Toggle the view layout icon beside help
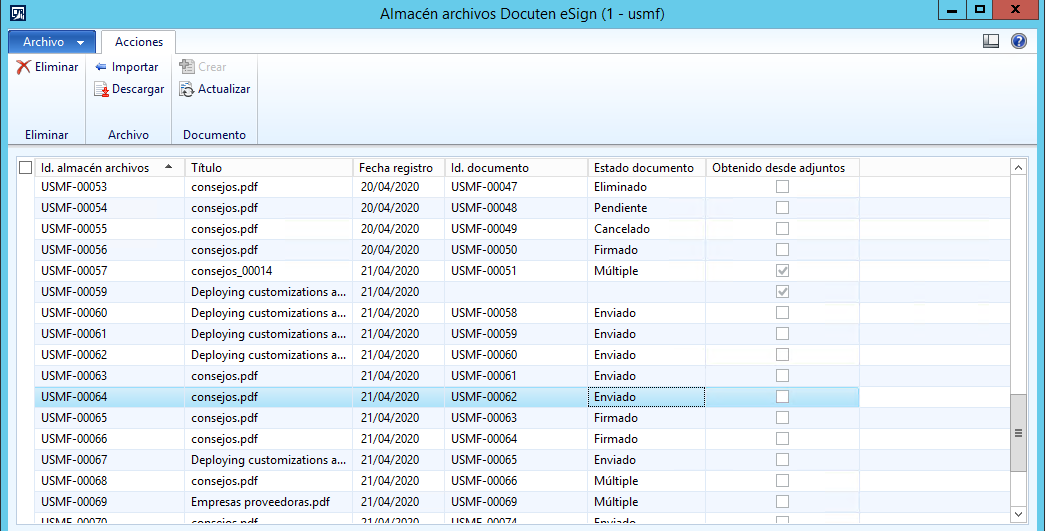Image resolution: width=1046 pixels, height=531 pixels. 991,41
